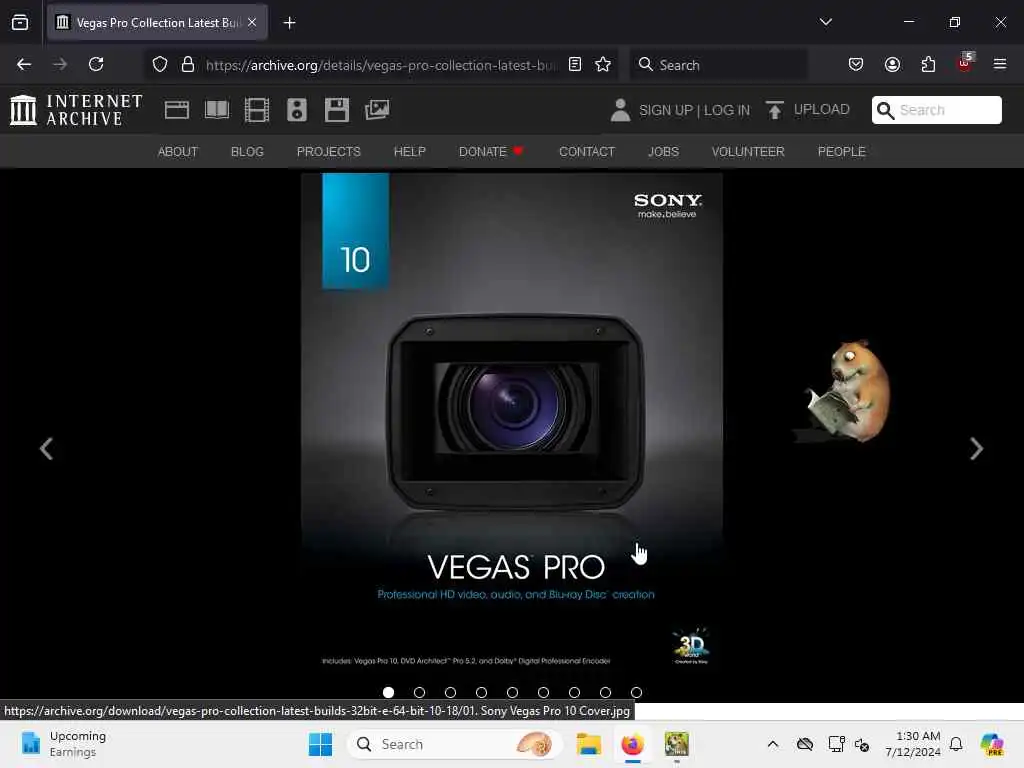
Task: Open the Internet Archive home logo
Action: [x=76, y=110]
